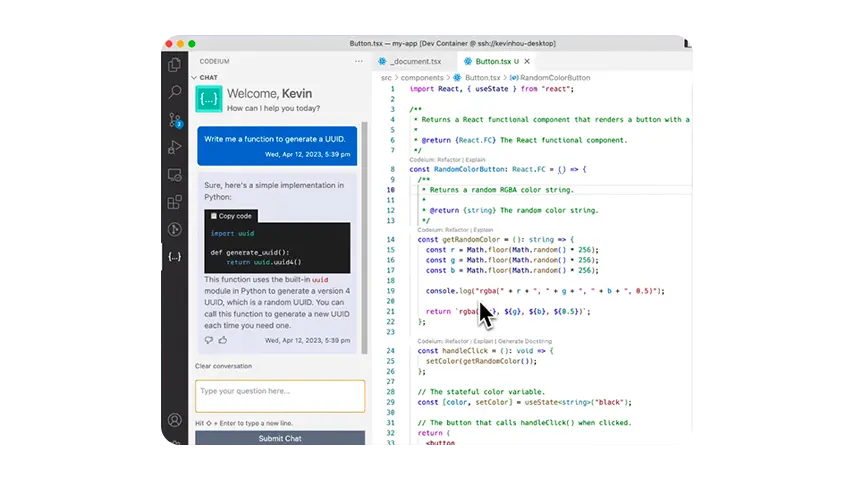Screen dimensions: 854x480
Task: Open the Remote Explorer view
Action: click(175, 175)
